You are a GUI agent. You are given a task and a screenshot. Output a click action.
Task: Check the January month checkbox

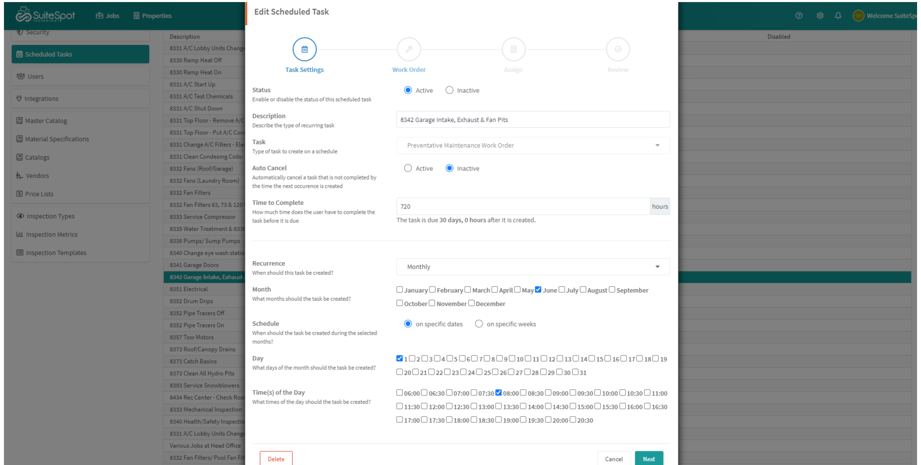(400, 290)
